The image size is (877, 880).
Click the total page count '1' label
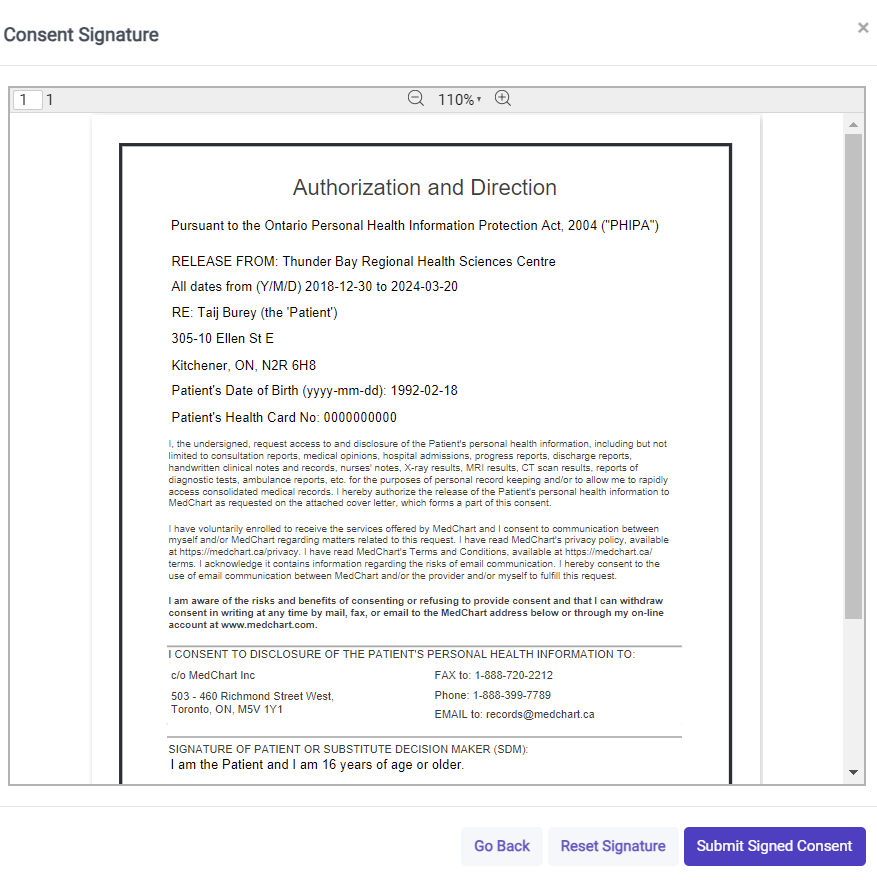tap(49, 100)
